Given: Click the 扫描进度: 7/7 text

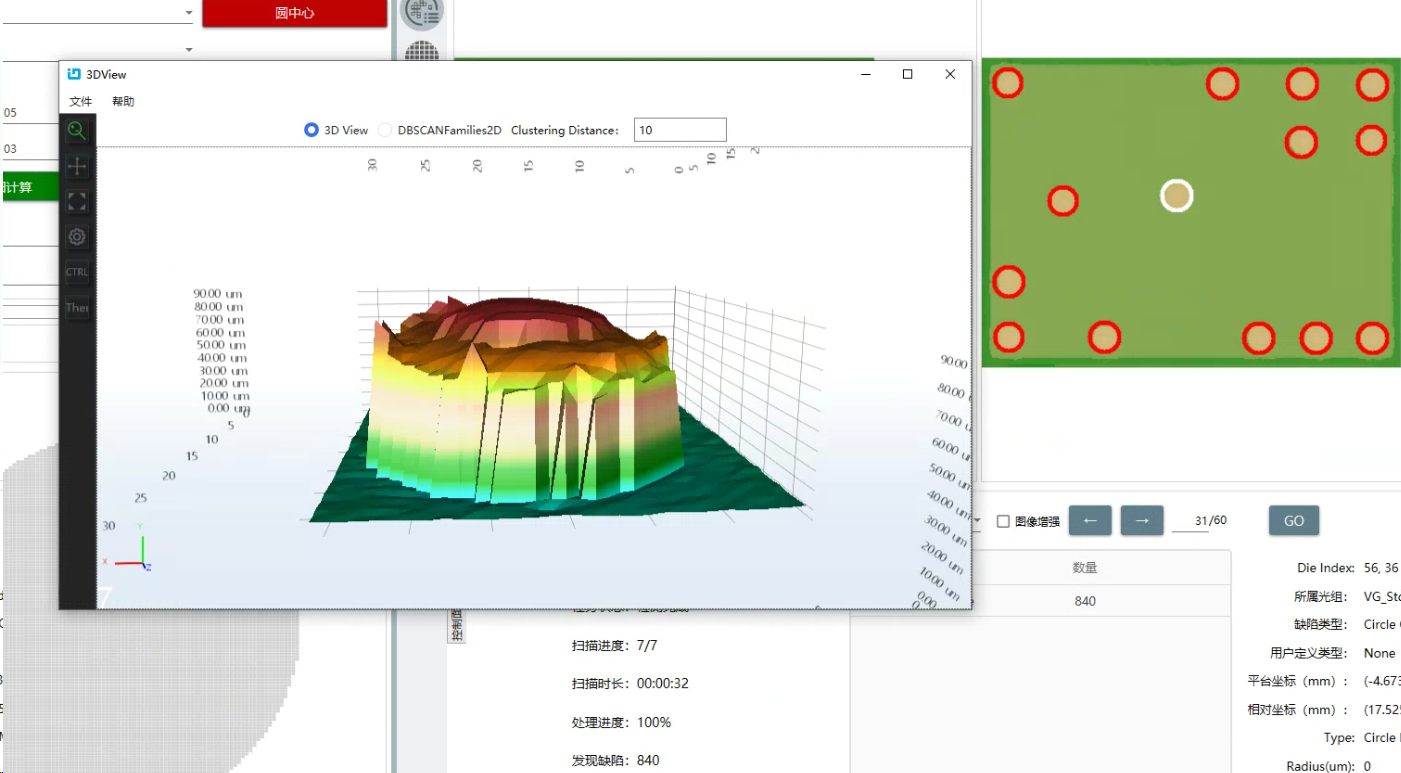Looking at the screenshot, I should [615, 646].
